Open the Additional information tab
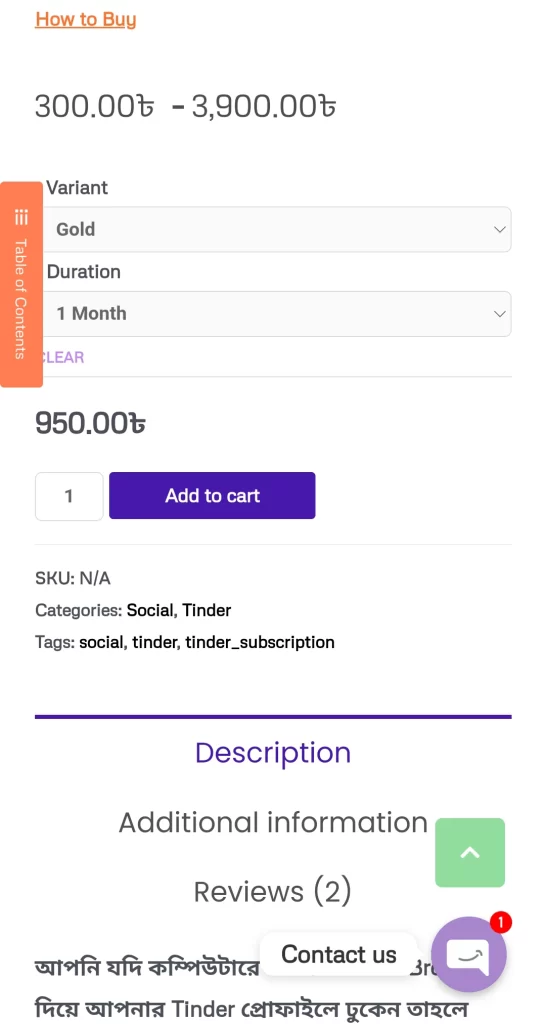The image size is (546, 1024). [x=273, y=822]
